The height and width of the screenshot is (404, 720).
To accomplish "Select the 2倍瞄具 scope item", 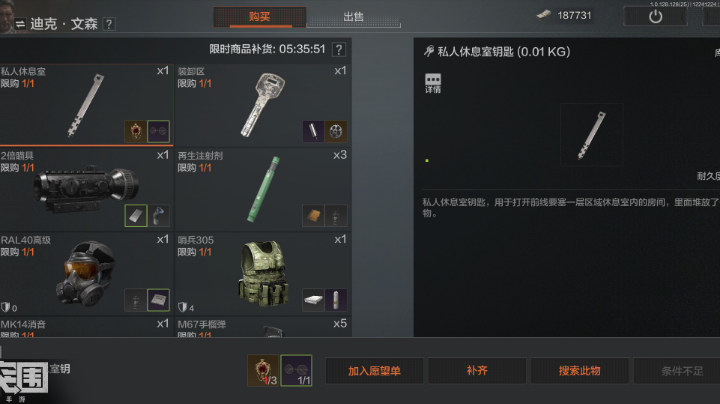I will tap(86, 189).
